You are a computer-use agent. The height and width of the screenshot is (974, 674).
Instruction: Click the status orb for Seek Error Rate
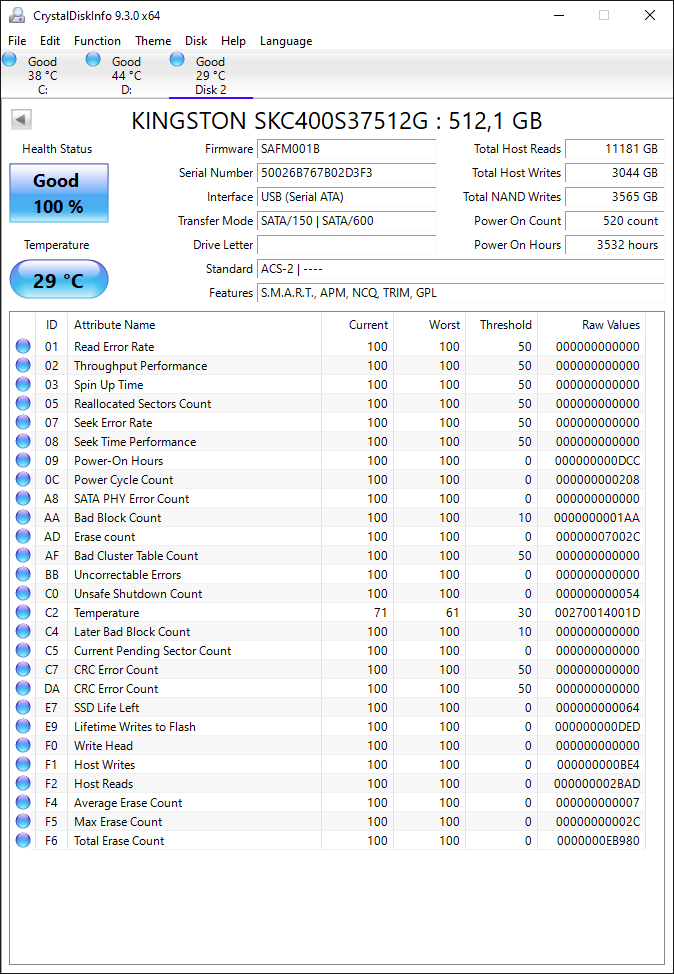23,422
